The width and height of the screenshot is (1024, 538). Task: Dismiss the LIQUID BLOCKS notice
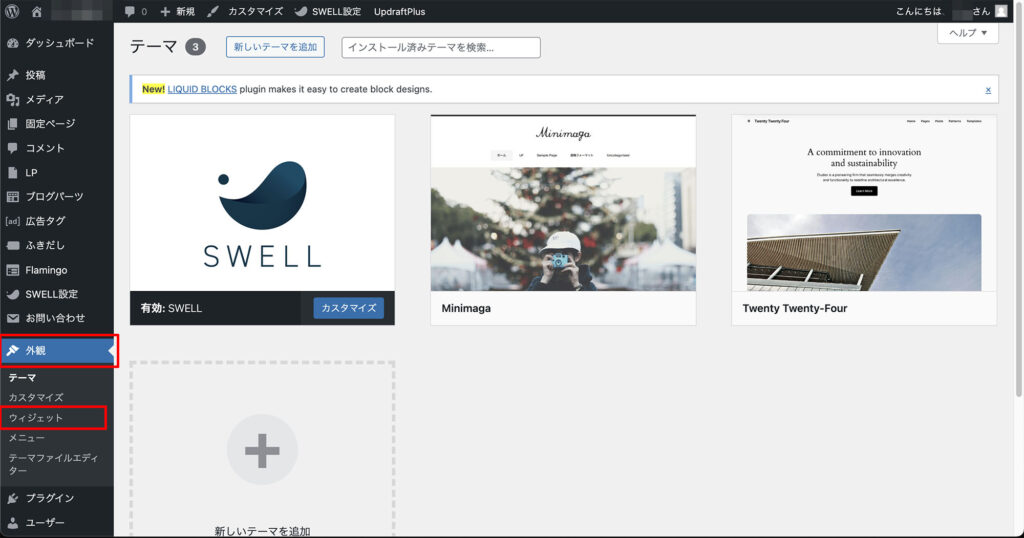click(987, 90)
